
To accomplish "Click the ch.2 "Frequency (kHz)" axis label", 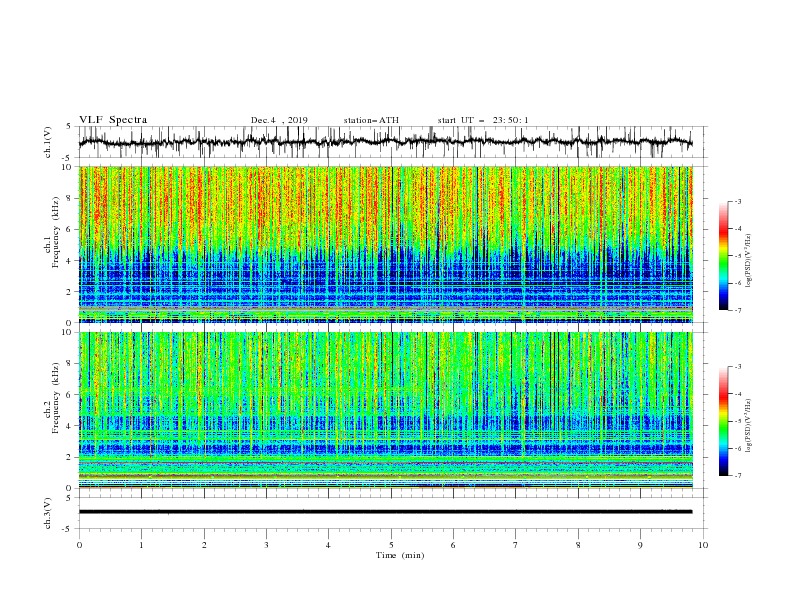I will click(56, 398).
